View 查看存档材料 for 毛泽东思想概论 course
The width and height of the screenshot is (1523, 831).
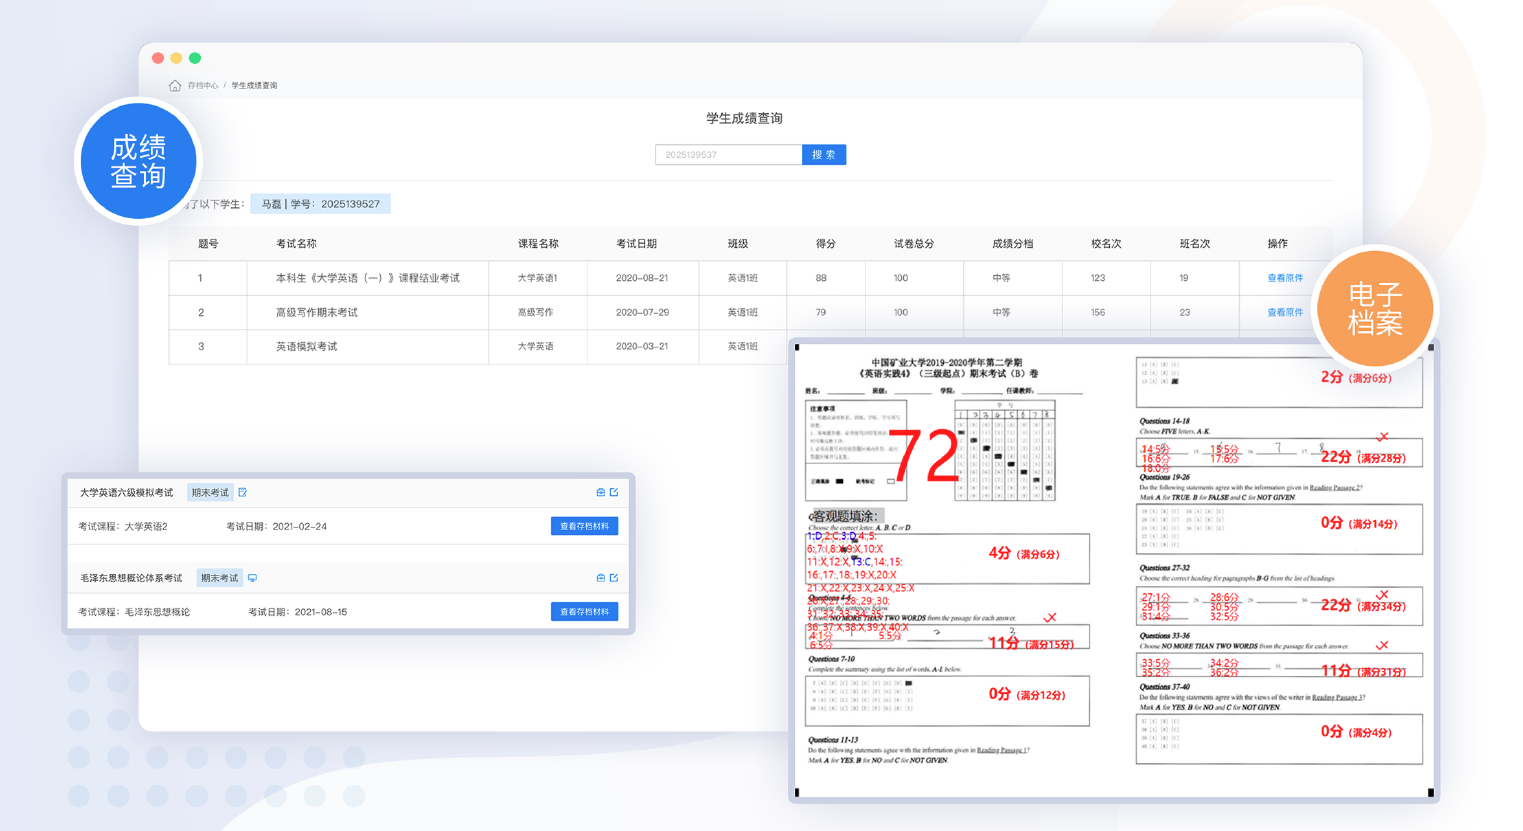(x=584, y=611)
